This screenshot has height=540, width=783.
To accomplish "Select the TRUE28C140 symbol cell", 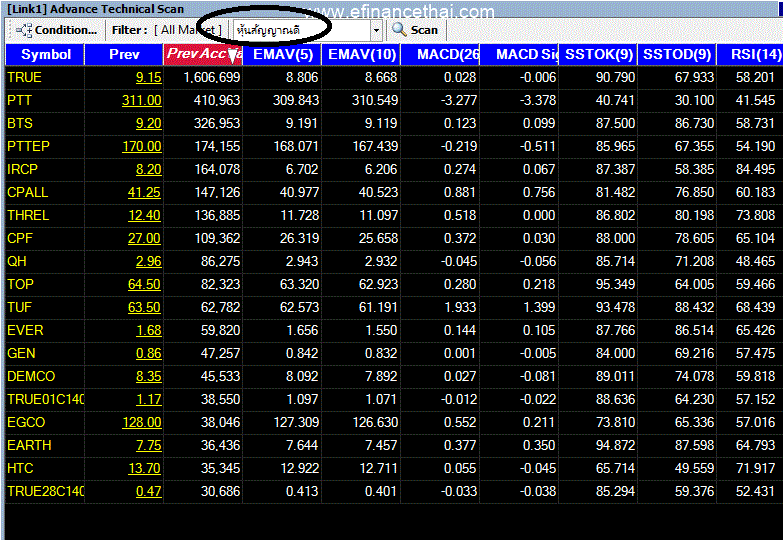I will 44,492.
